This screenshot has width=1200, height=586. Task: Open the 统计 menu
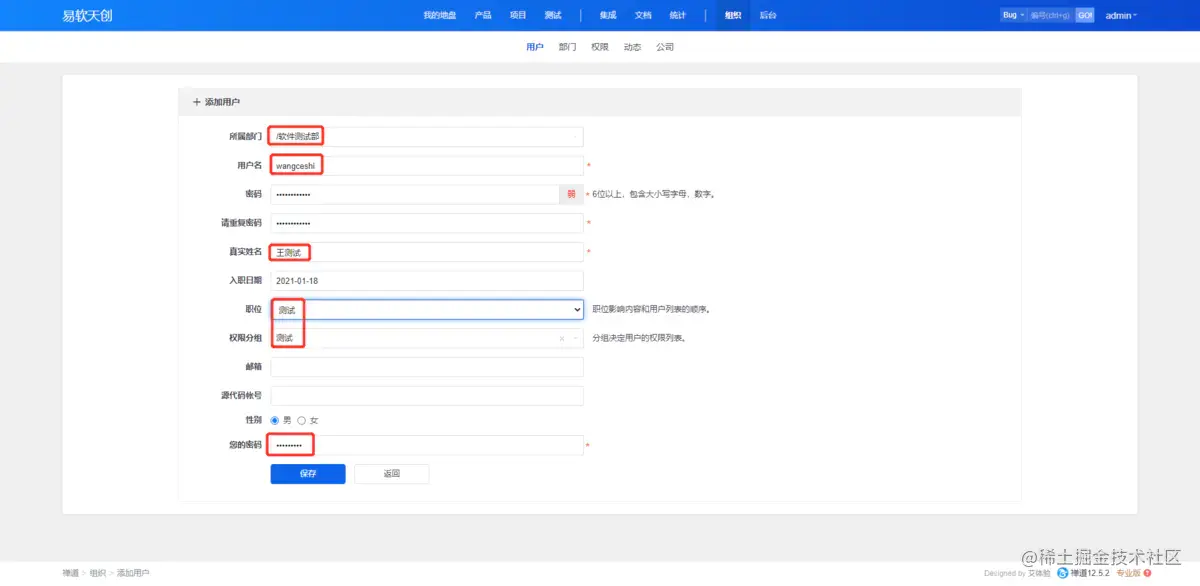click(x=678, y=15)
